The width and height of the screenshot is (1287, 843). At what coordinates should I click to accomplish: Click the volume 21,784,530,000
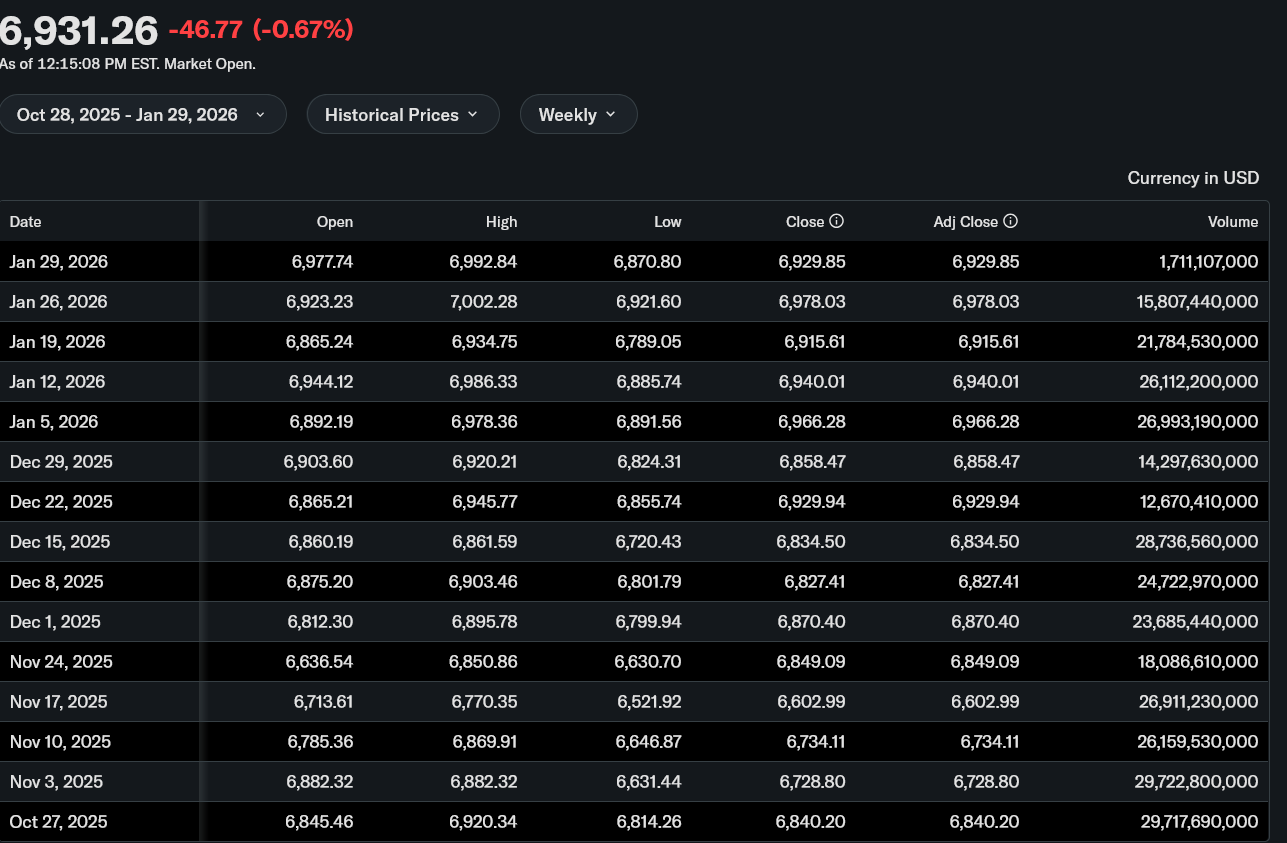tap(1200, 342)
